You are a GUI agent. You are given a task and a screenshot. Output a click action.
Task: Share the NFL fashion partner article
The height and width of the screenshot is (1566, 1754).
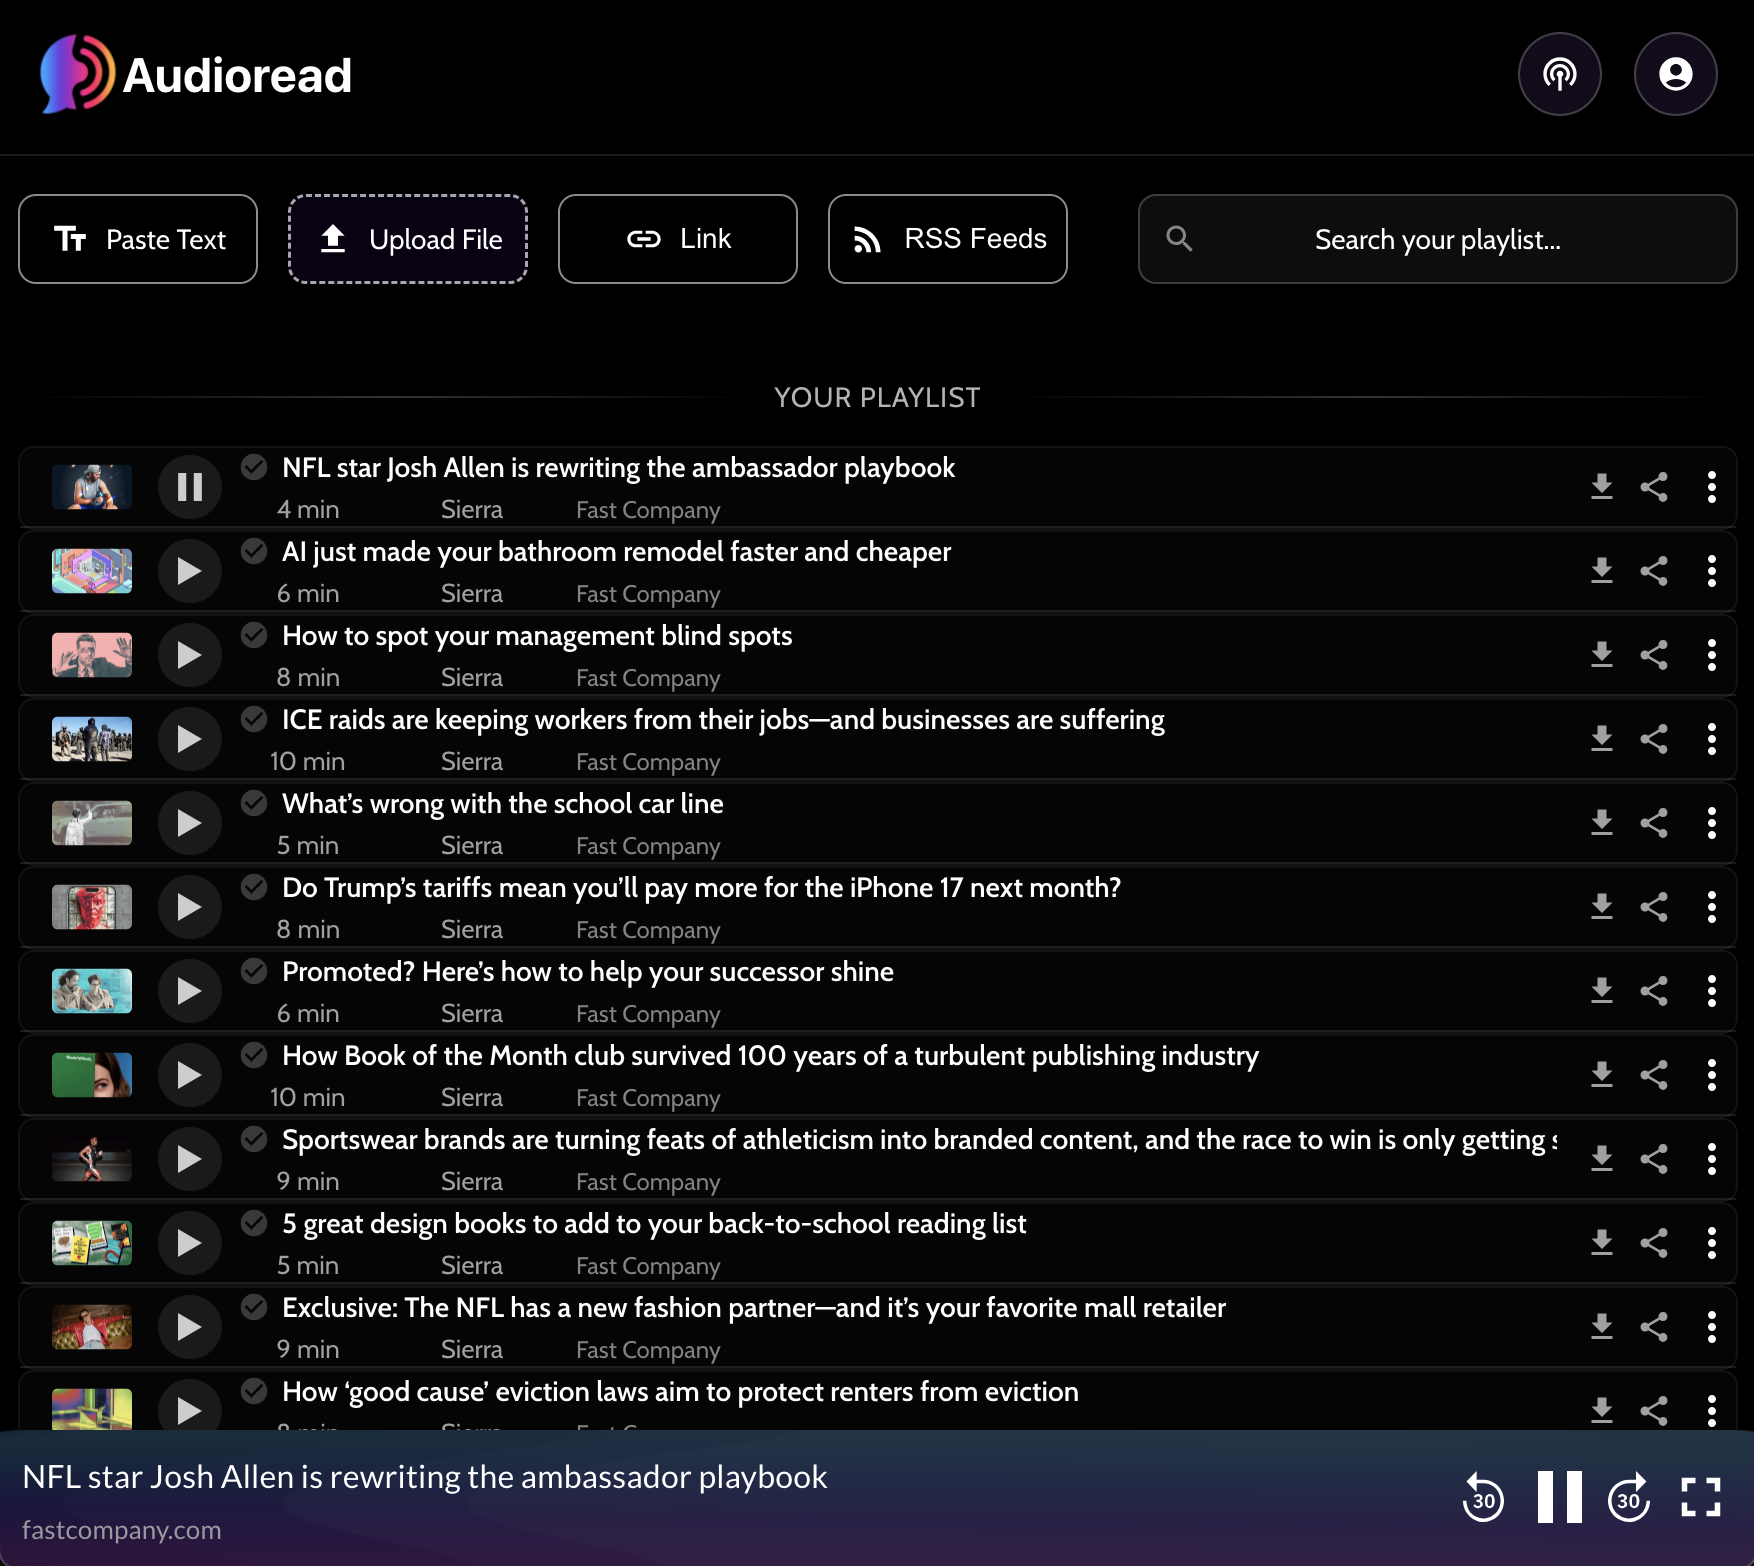(x=1654, y=1327)
